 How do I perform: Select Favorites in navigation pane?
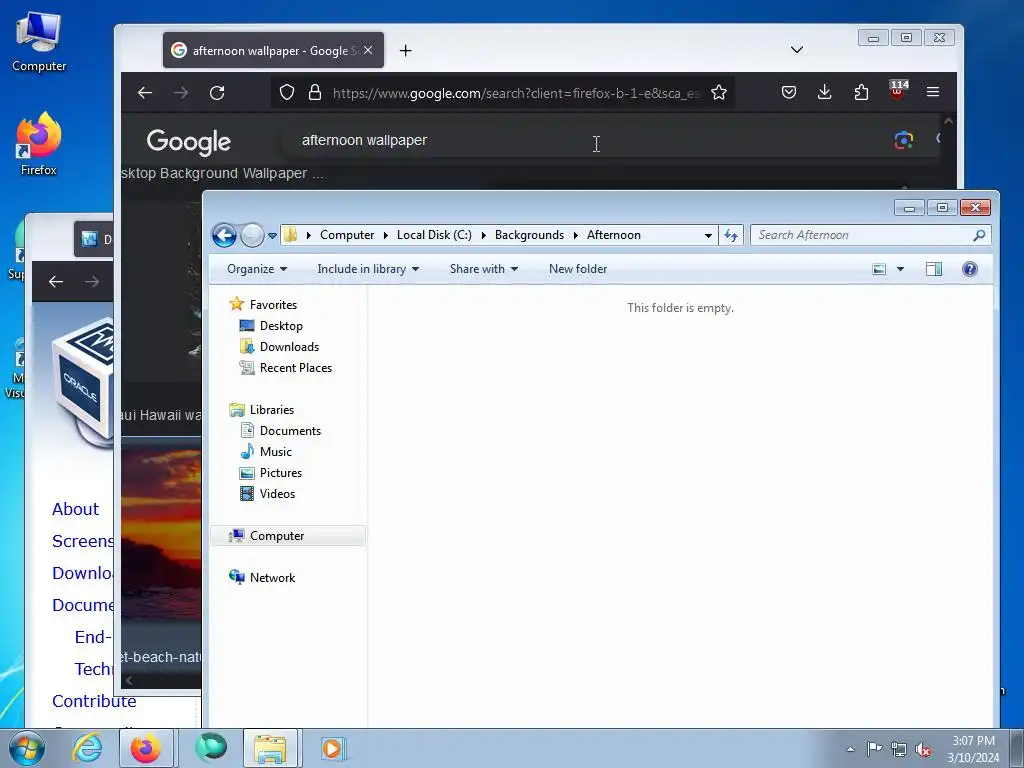(x=273, y=305)
